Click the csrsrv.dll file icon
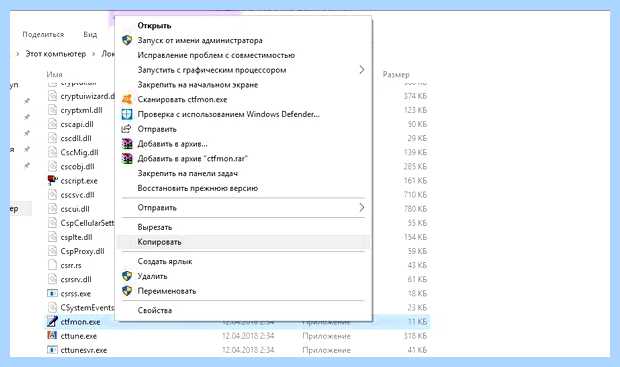This screenshot has height=367, width=620. pos(52,279)
